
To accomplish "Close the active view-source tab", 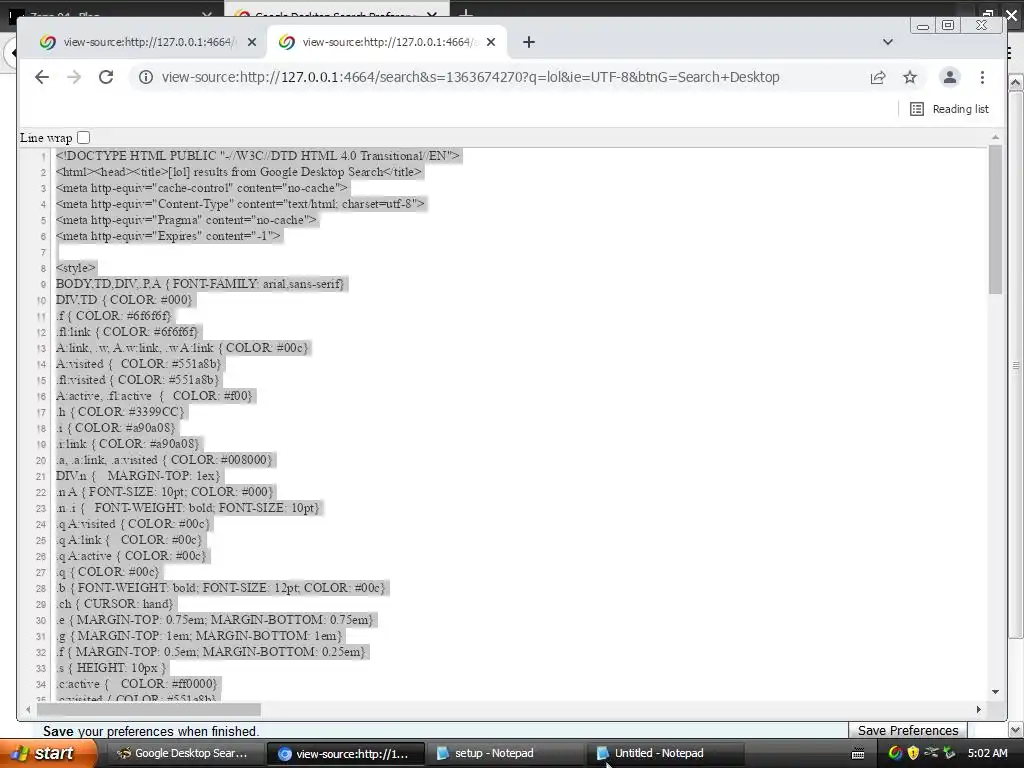I will point(491,42).
